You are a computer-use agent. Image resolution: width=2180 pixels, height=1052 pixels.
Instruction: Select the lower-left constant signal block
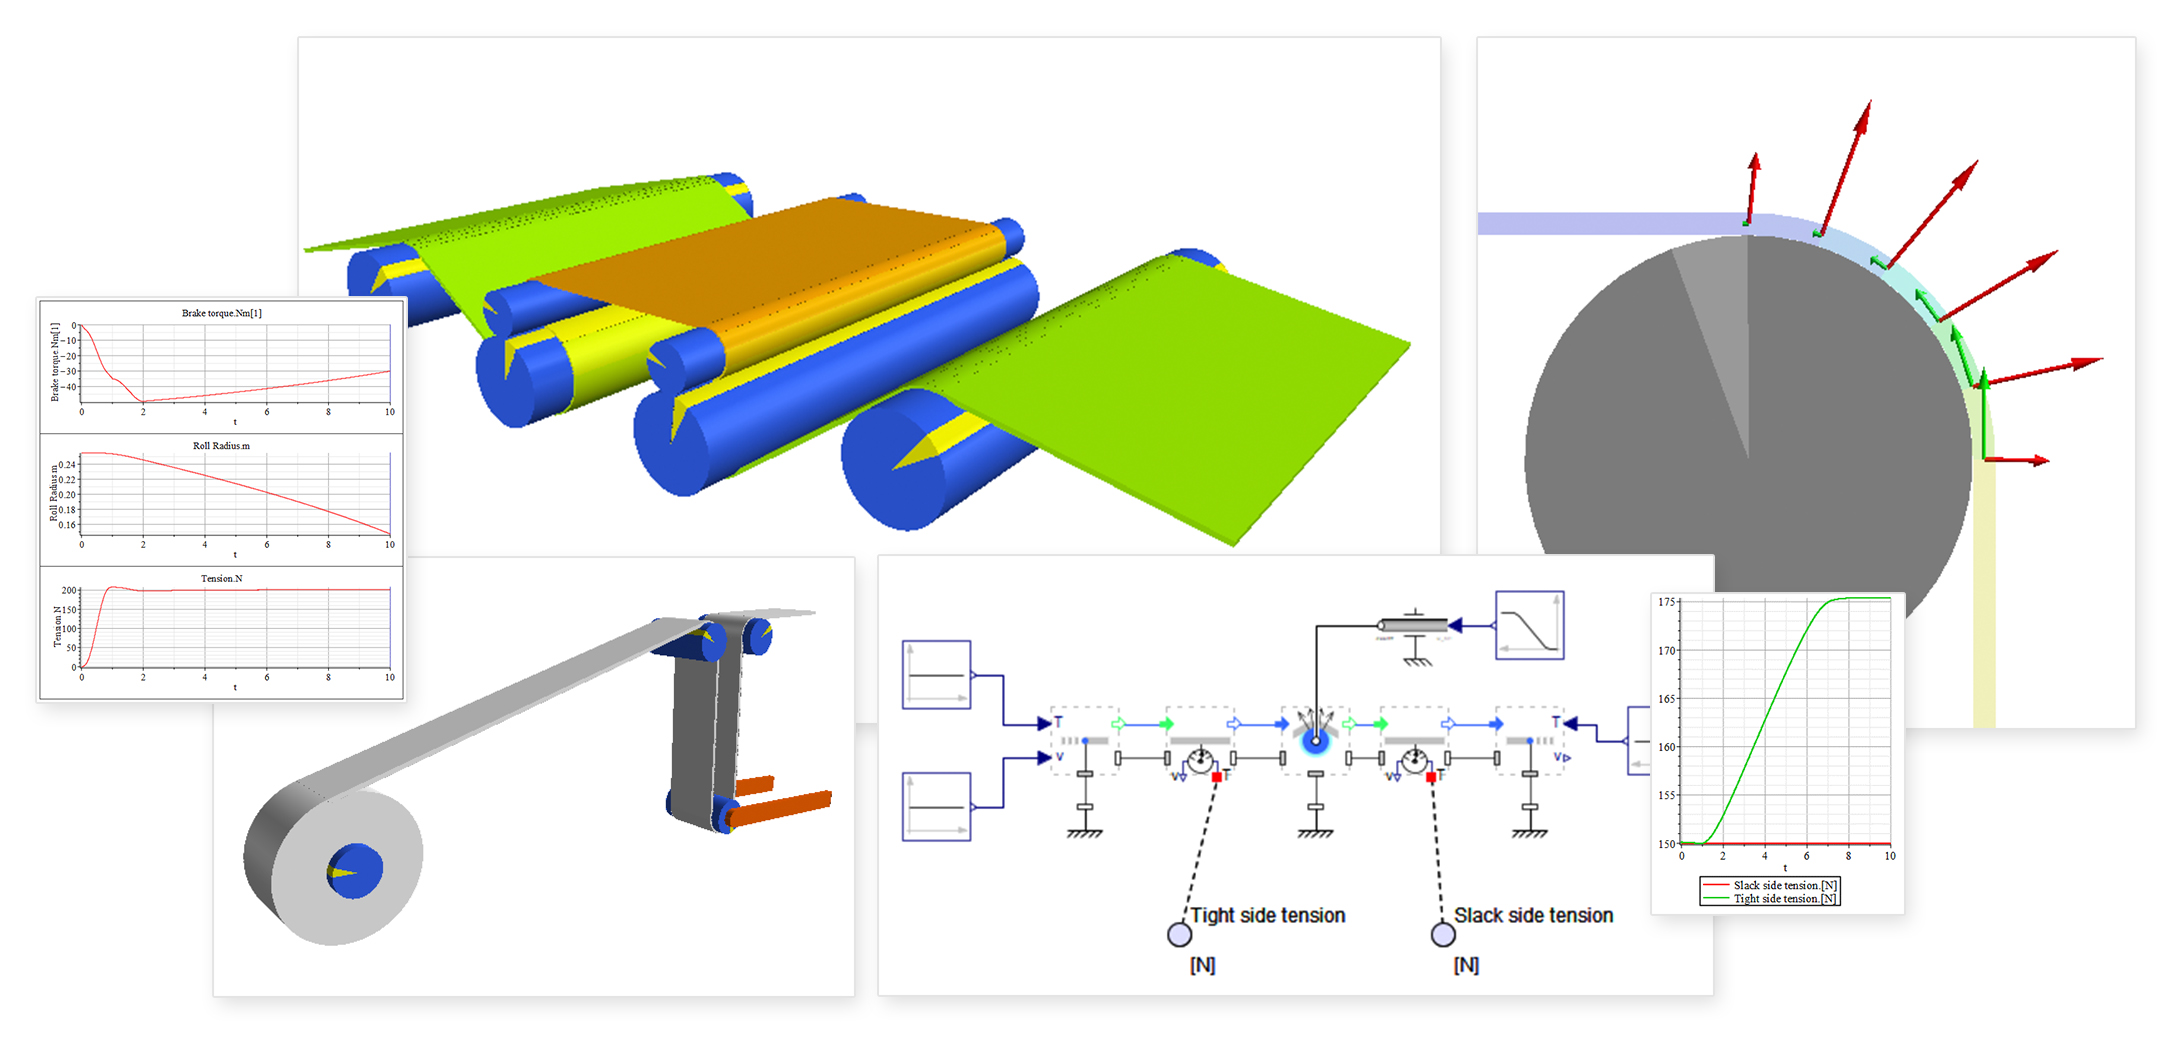[x=936, y=806]
